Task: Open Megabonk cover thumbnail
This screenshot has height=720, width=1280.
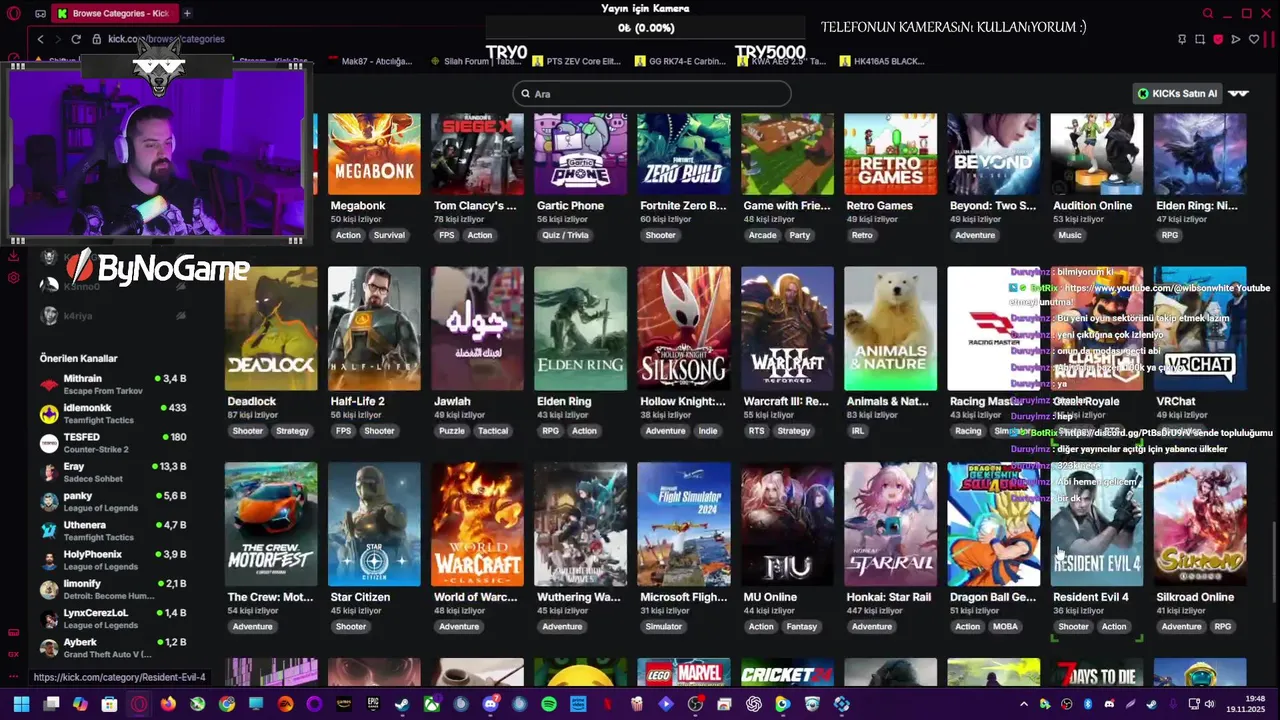Action: [374, 154]
